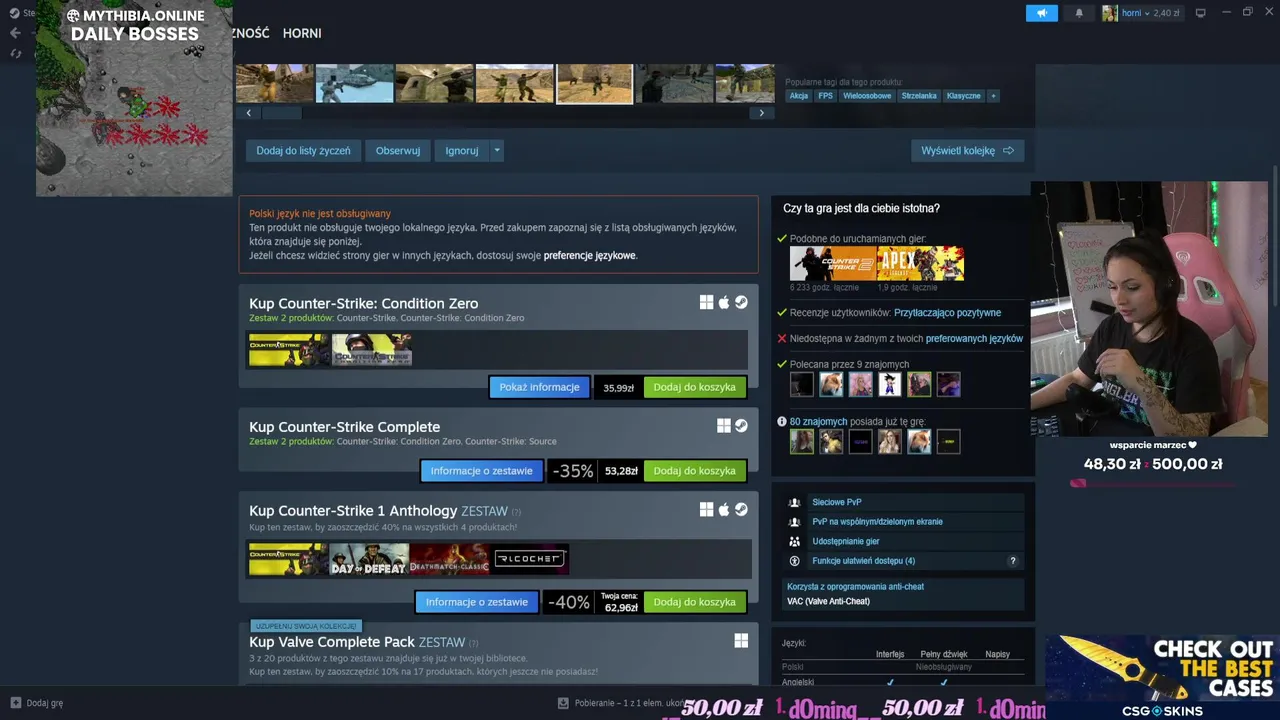Click the Obserwuj button
Viewport: 1280px width, 720px height.
point(398,151)
